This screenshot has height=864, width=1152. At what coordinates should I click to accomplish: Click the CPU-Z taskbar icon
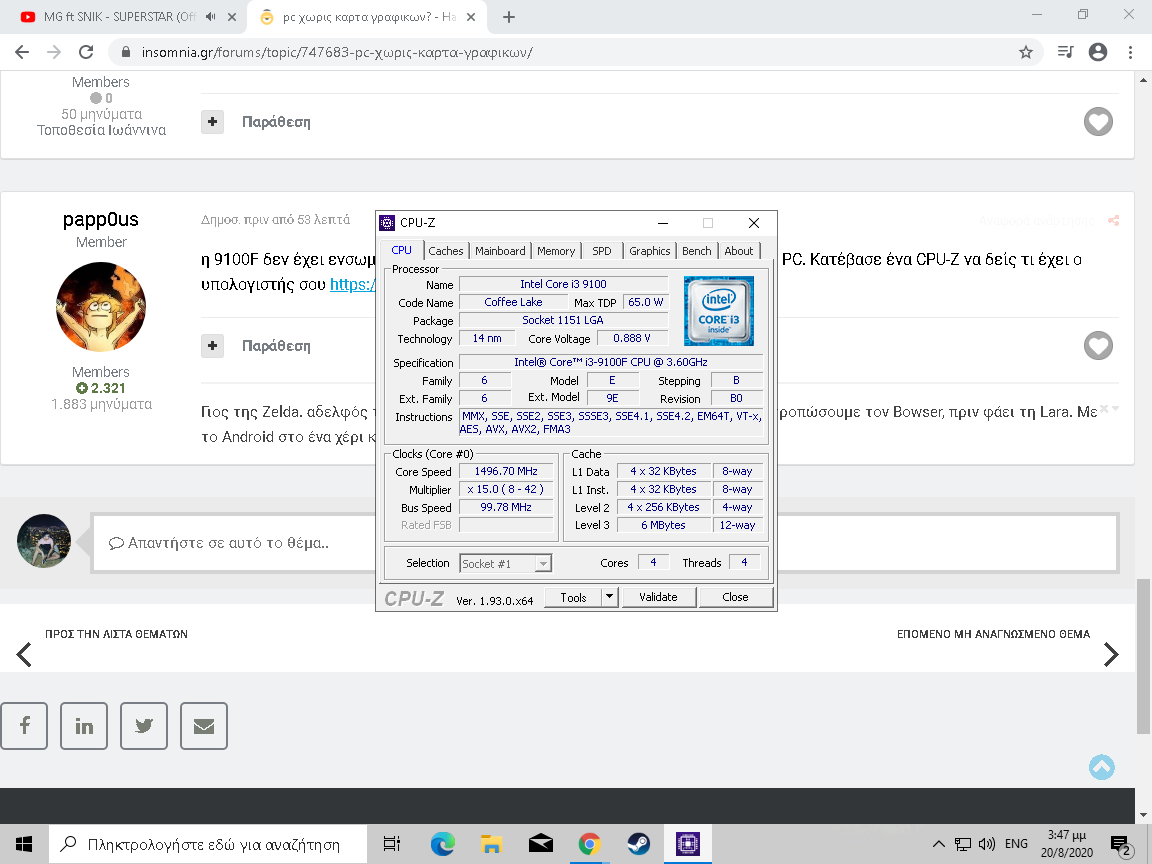688,844
